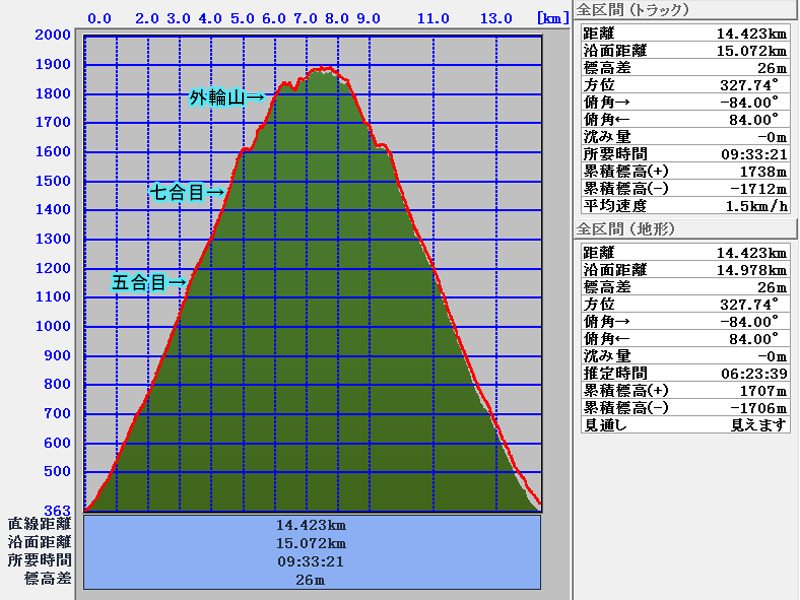This screenshot has height=600, width=800.
Task: Click the summit peak of the elevation profile
Action: (x=322, y=69)
